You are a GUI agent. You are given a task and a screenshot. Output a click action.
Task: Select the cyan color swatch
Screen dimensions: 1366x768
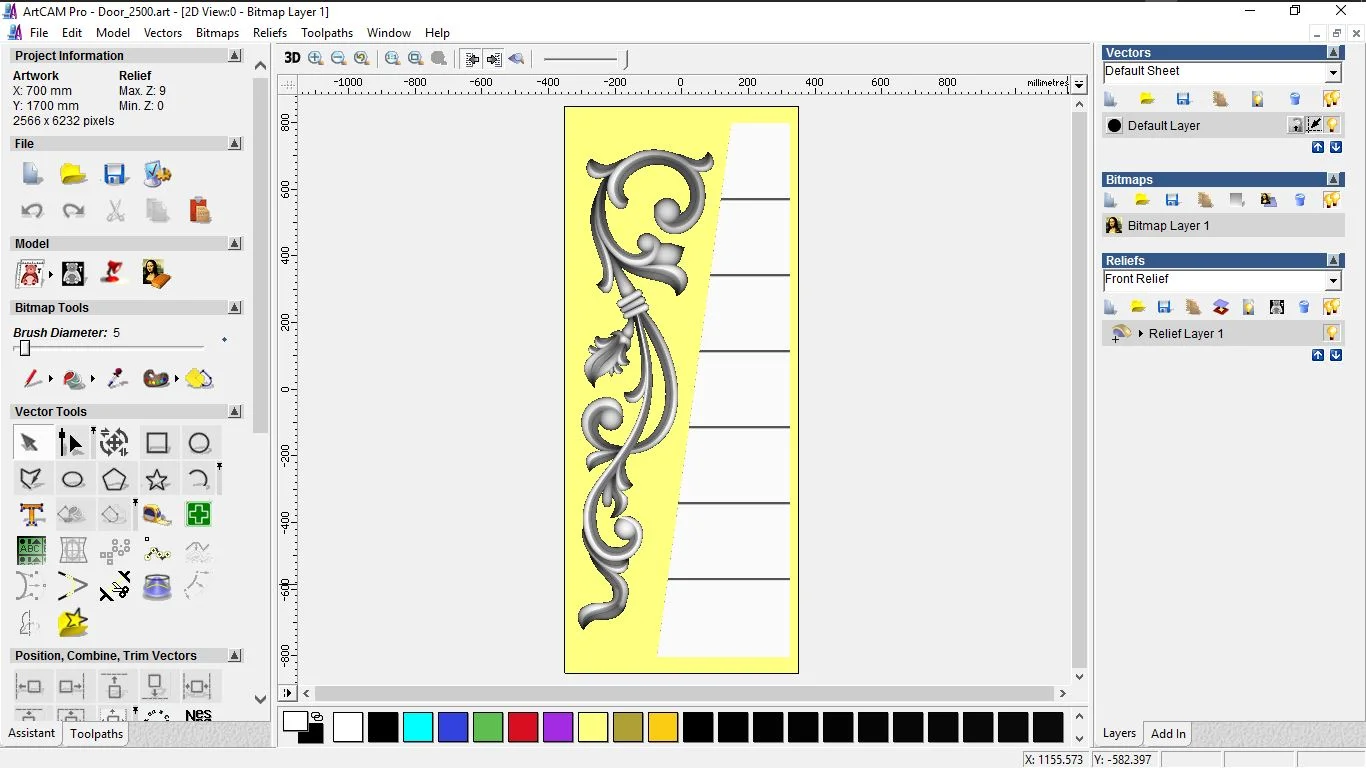tap(418, 727)
